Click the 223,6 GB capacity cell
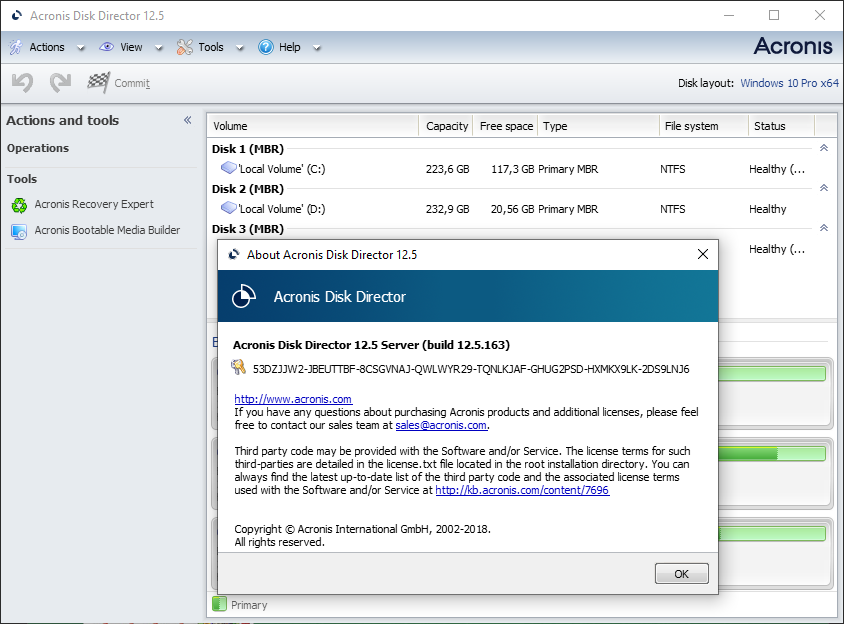844x624 pixels. [447, 169]
